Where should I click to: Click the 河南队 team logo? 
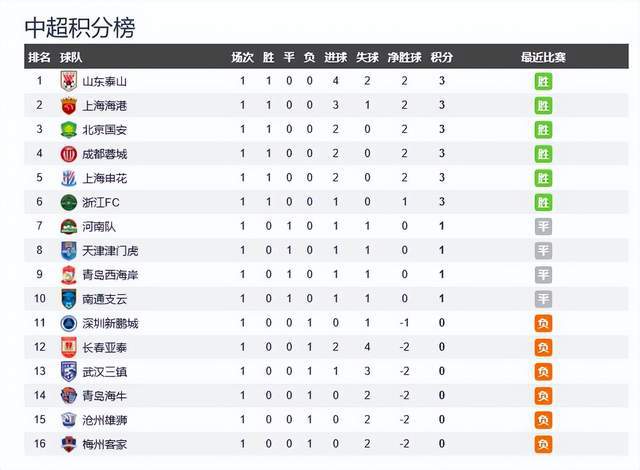click(x=68, y=226)
